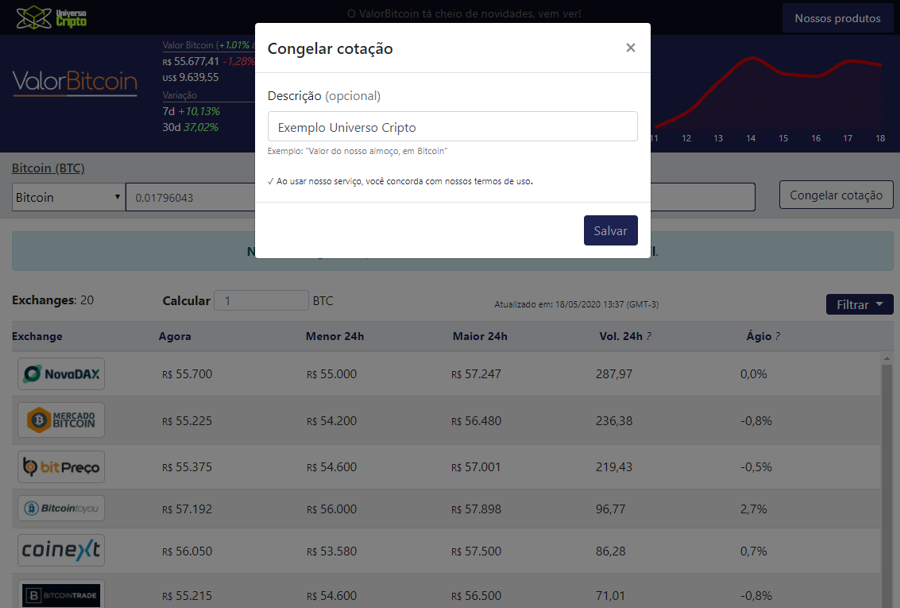
Task: Open the Filtrar dropdown
Action: 859,305
